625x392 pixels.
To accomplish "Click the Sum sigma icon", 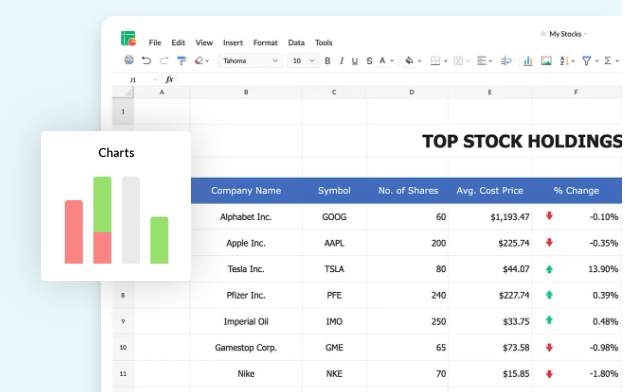I will (607, 61).
